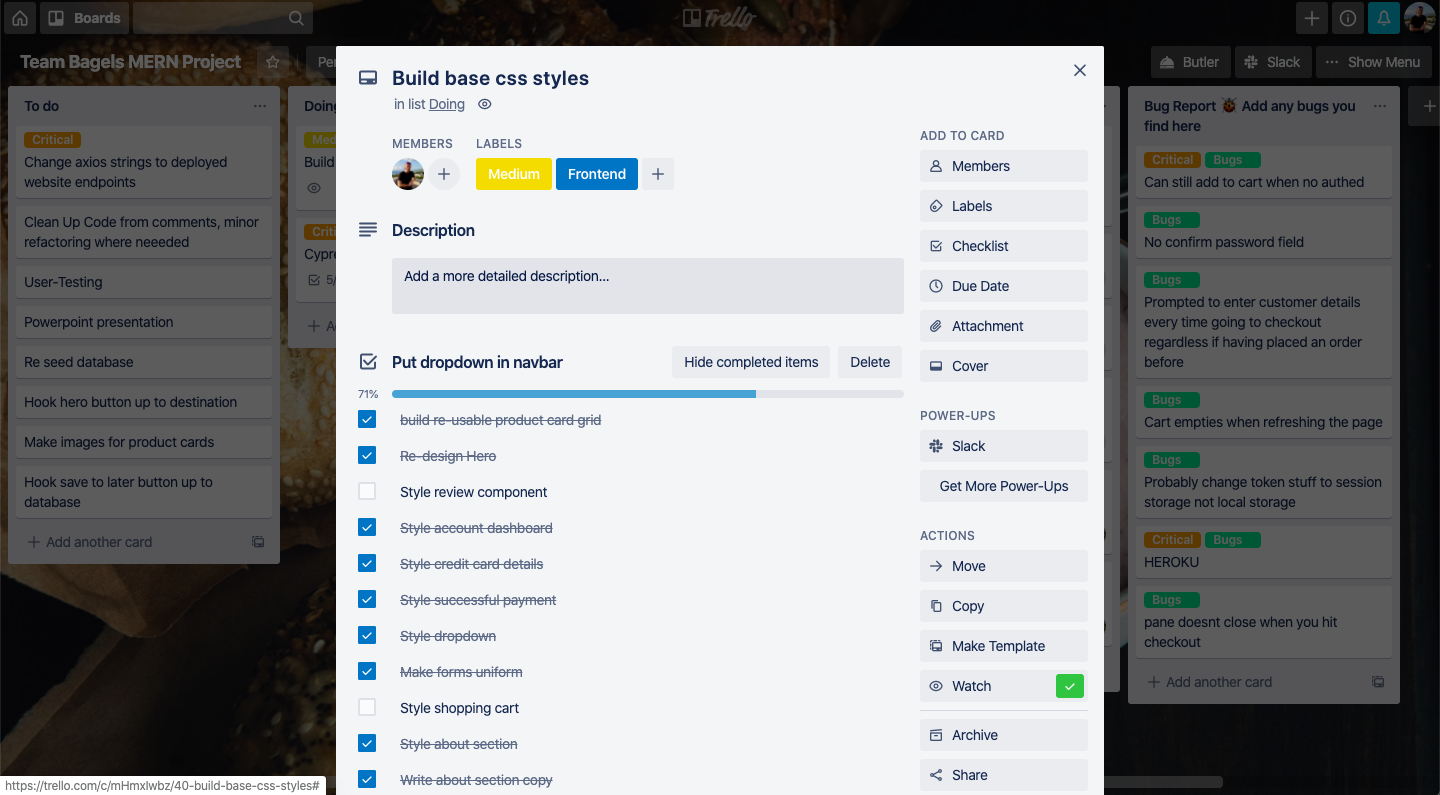Open Checklist in Add to Card
Screen dimensions: 1440x795
pos(1004,246)
